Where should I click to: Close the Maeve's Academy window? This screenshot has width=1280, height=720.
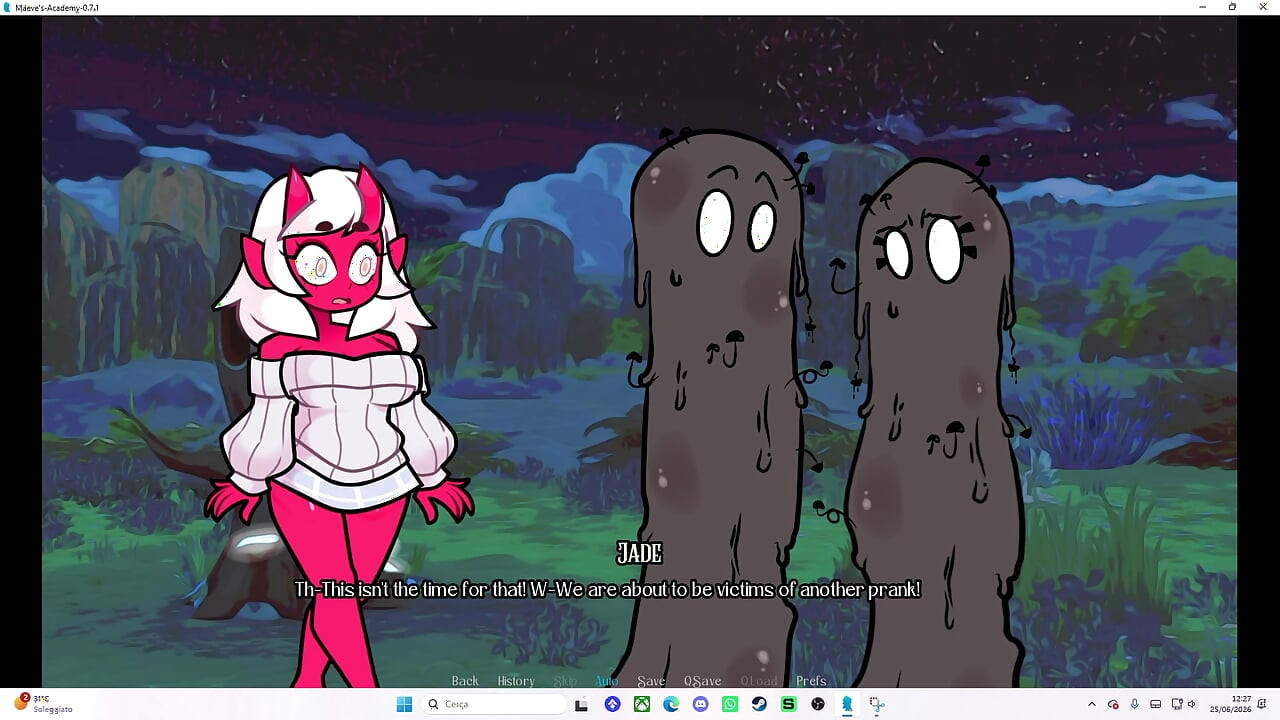click(1263, 7)
